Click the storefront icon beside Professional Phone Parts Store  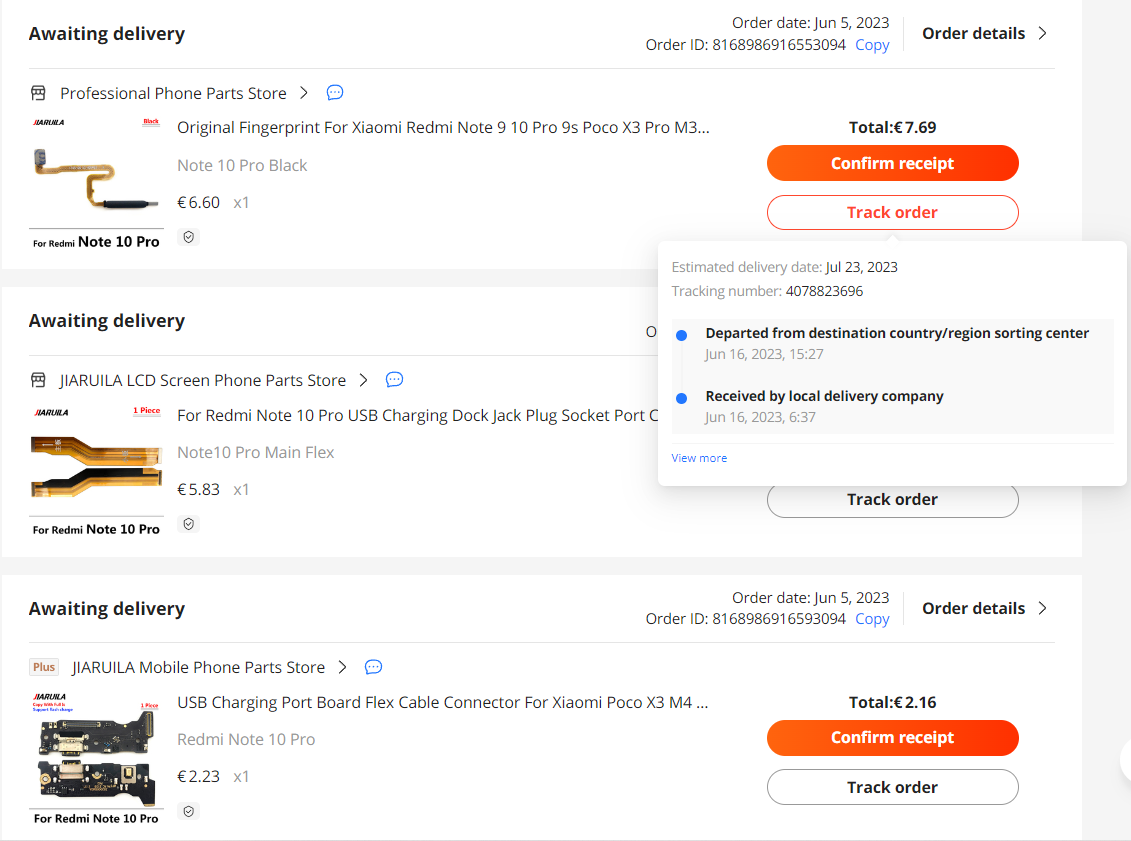[38, 93]
